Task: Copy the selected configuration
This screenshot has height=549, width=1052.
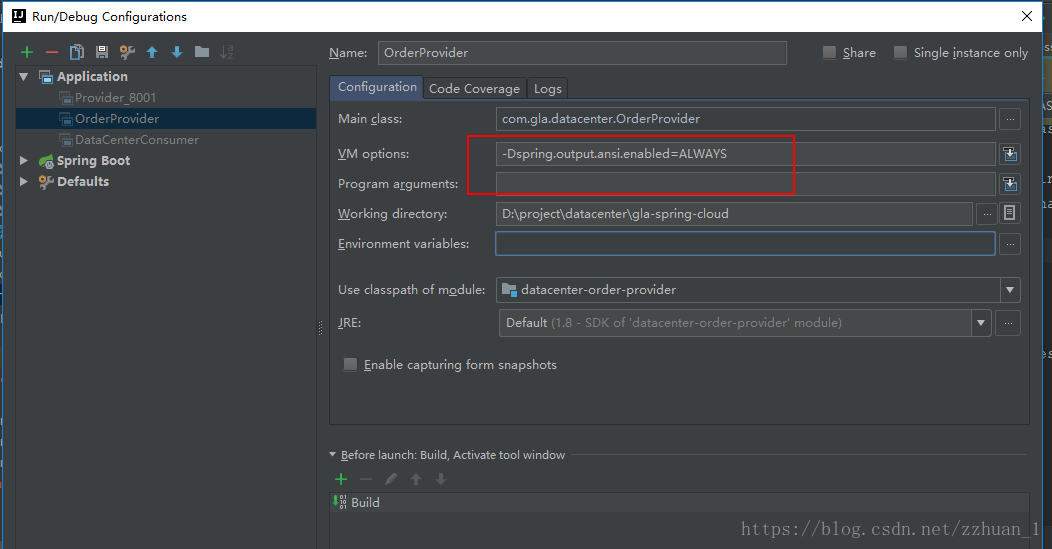Action: [x=77, y=52]
